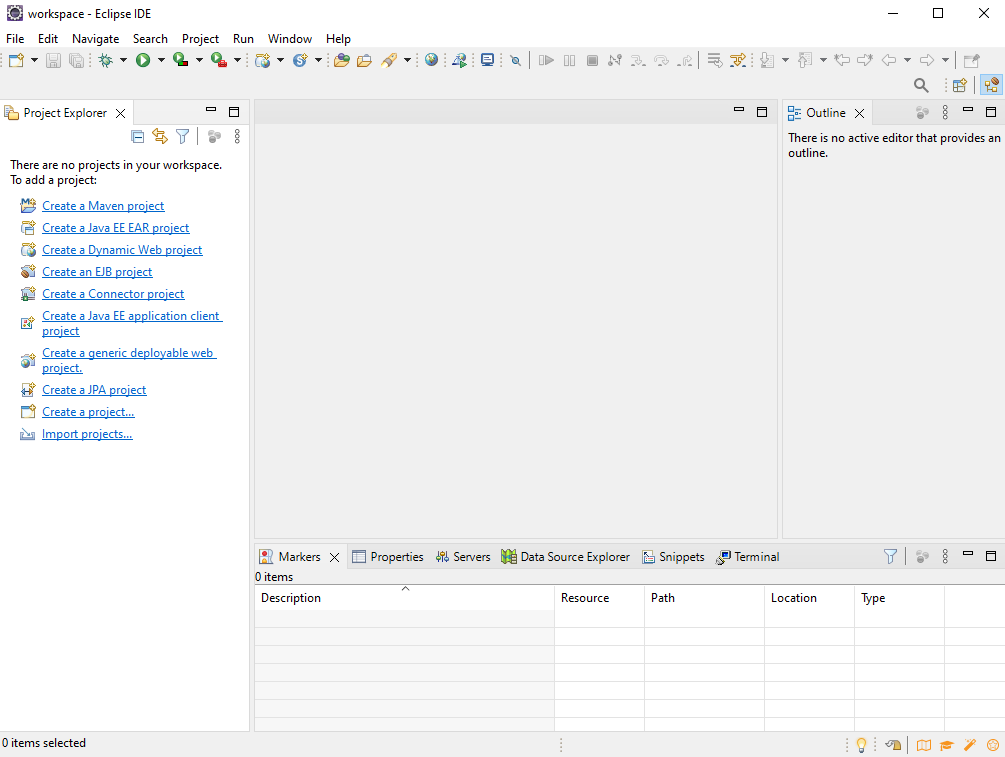Image resolution: width=1005 pixels, height=757 pixels.
Task: Click the Forward navigation arrow
Action: (927, 60)
